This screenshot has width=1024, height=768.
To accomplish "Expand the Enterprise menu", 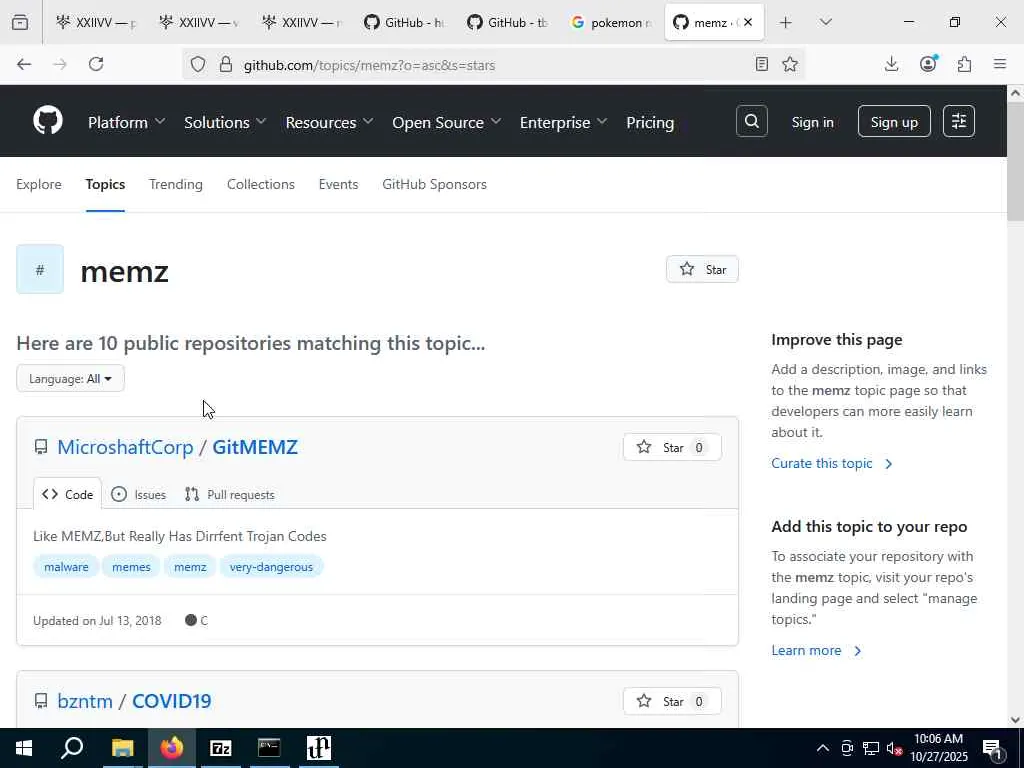I will pos(564,122).
